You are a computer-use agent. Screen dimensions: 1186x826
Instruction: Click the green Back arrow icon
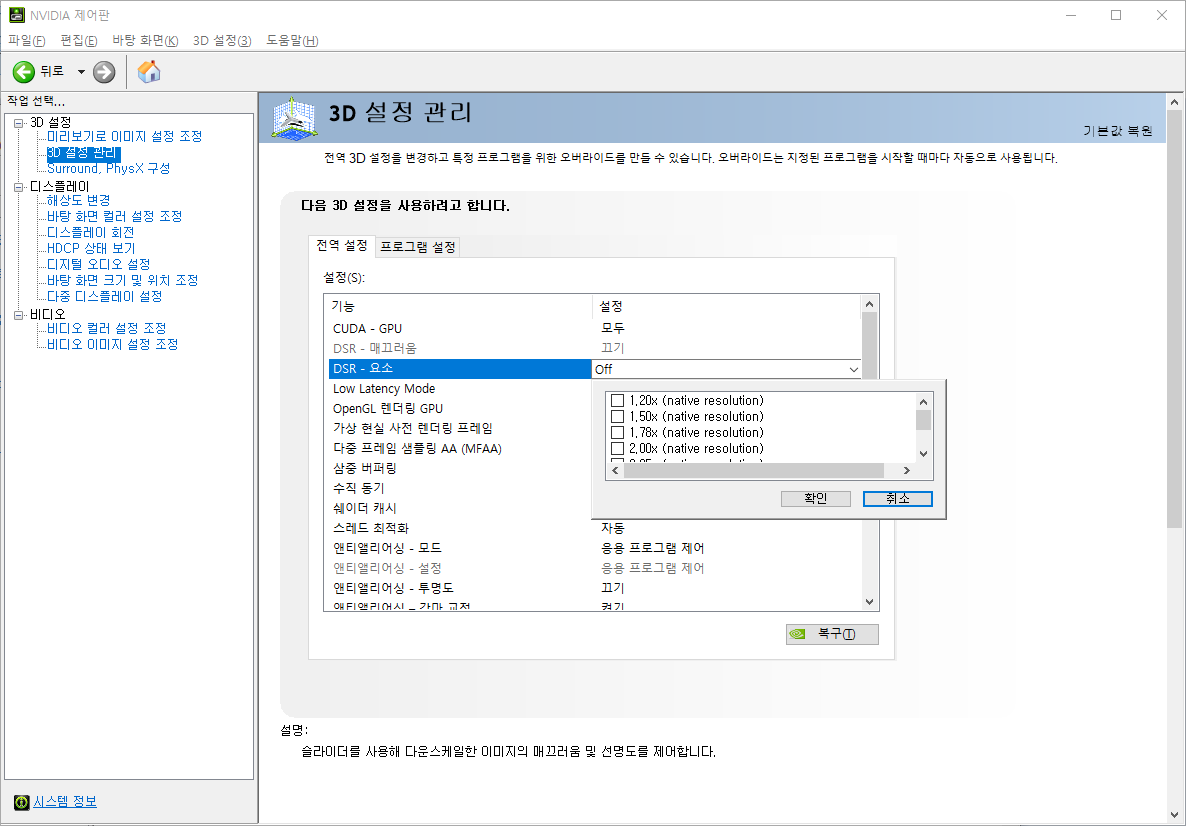(x=23, y=72)
